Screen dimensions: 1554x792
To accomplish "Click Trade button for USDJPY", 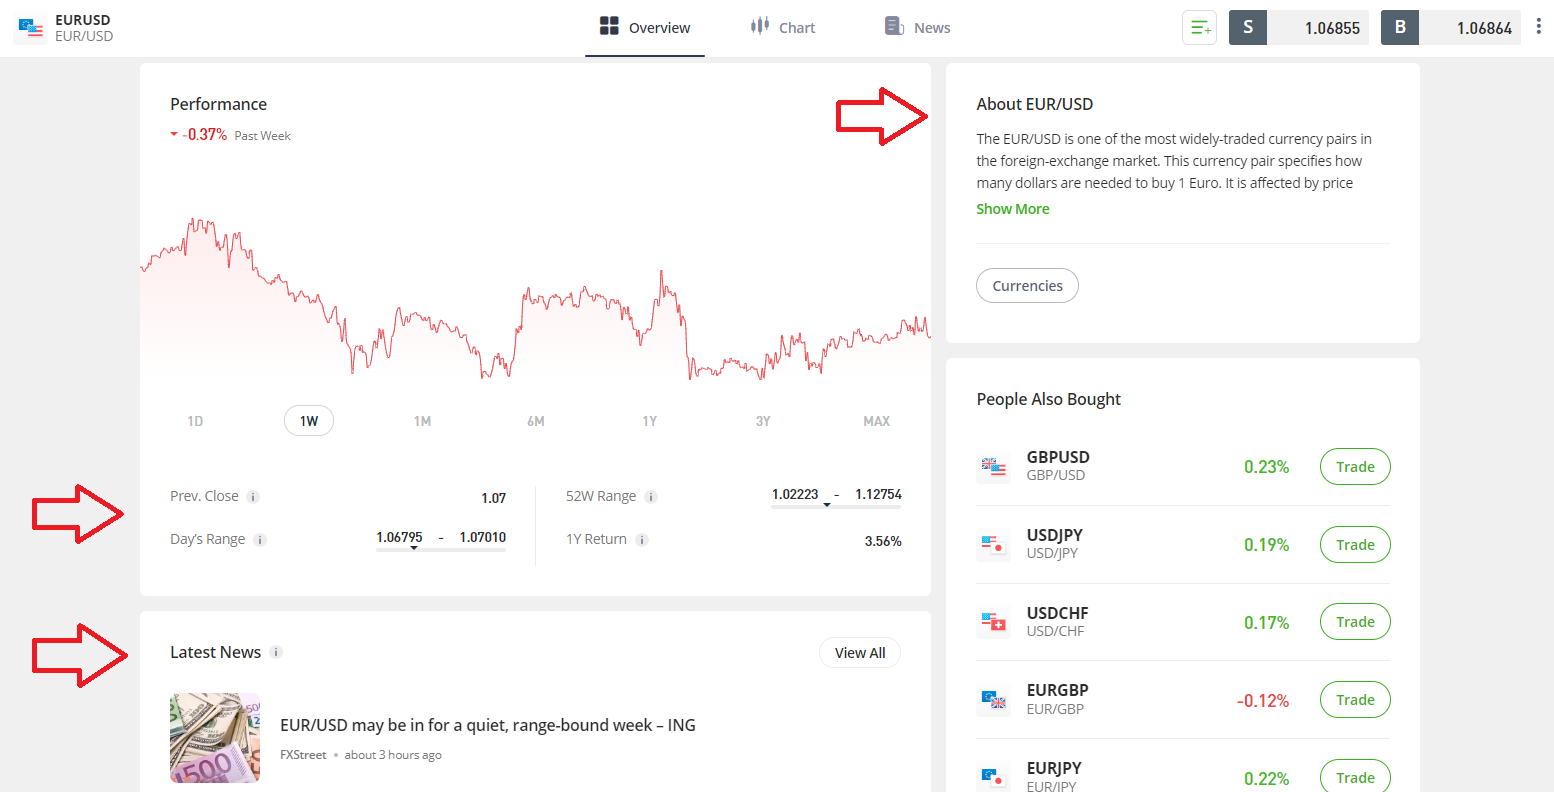I will tap(1354, 545).
